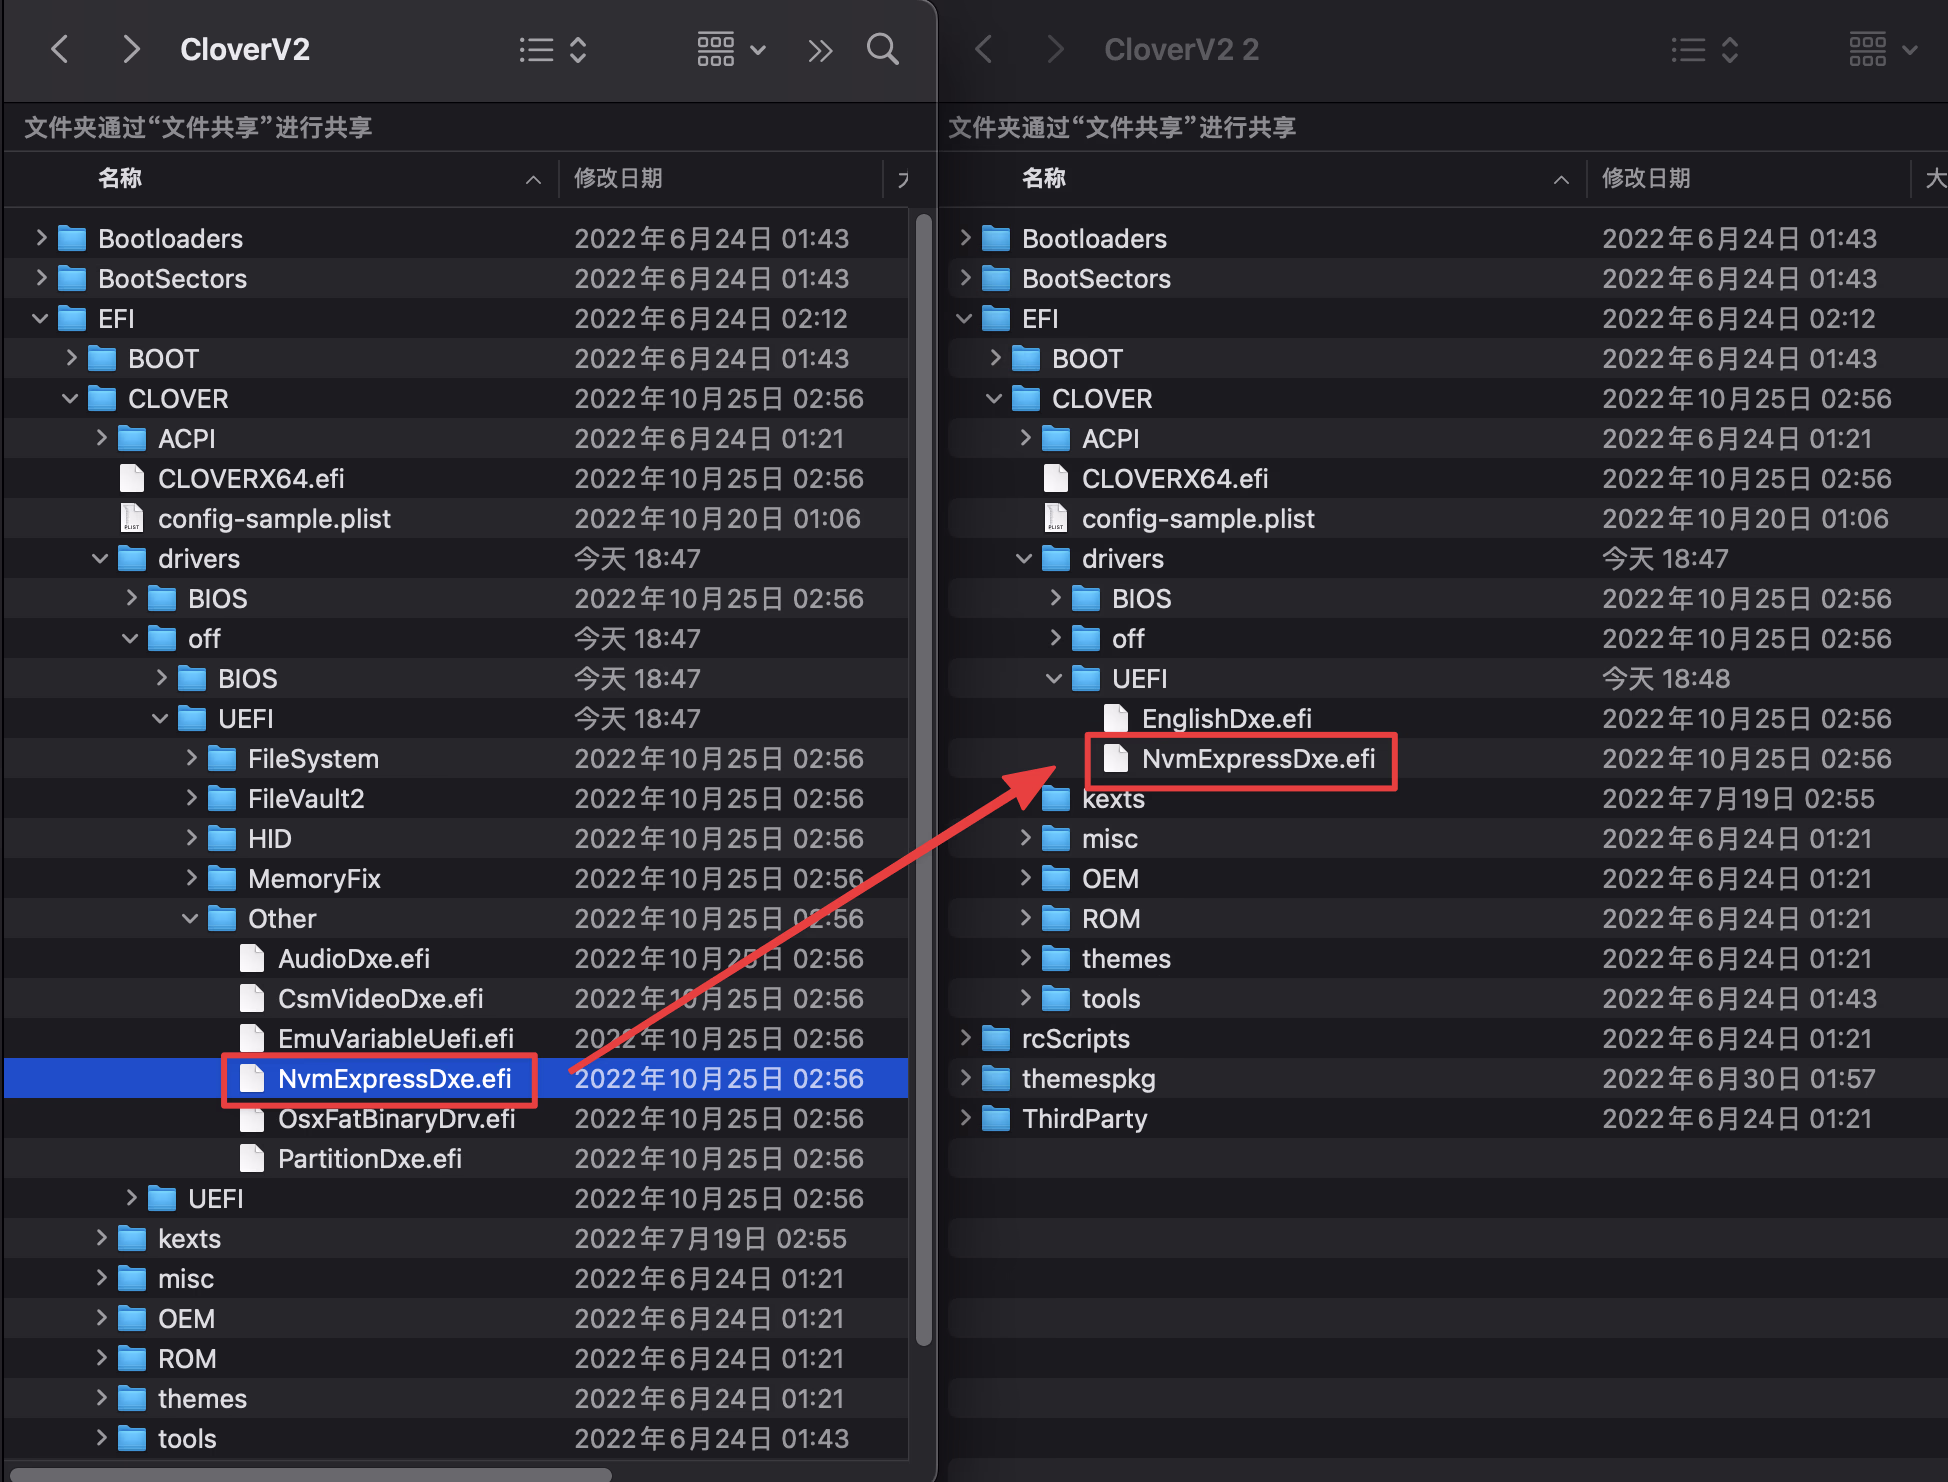The image size is (1948, 1482).
Task: Open list view options in left window
Action: click(552, 50)
